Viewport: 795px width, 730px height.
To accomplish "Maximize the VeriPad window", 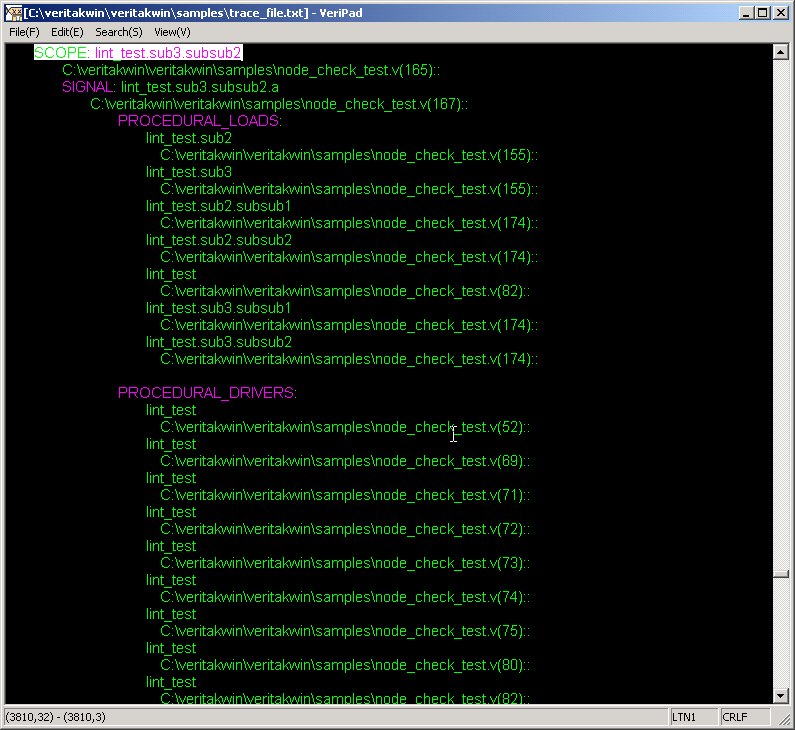I will [762, 13].
